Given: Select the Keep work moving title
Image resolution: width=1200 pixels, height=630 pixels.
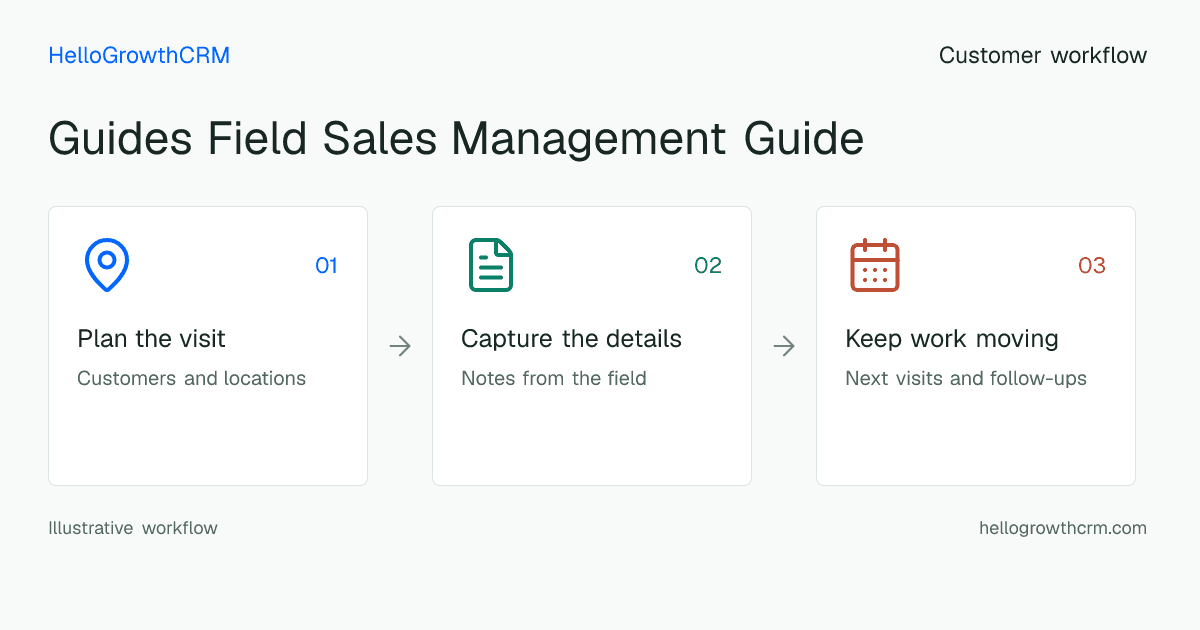Looking at the screenshot, I should [x=952, y=339].
